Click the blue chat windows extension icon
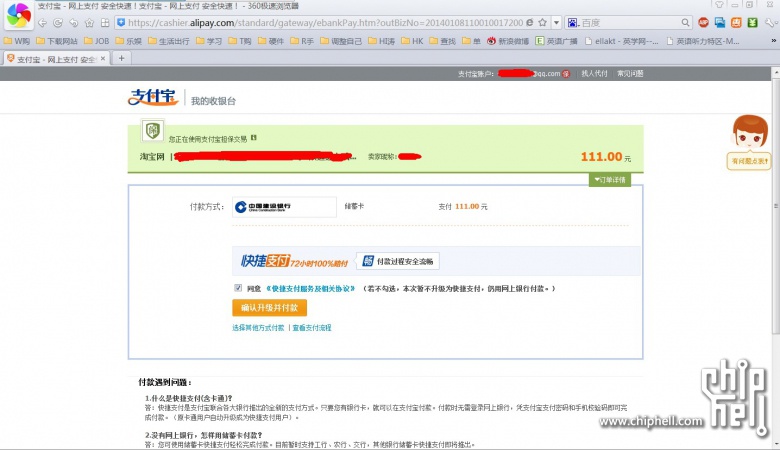Viewport: 780px width, 450px height. point(720,22)
